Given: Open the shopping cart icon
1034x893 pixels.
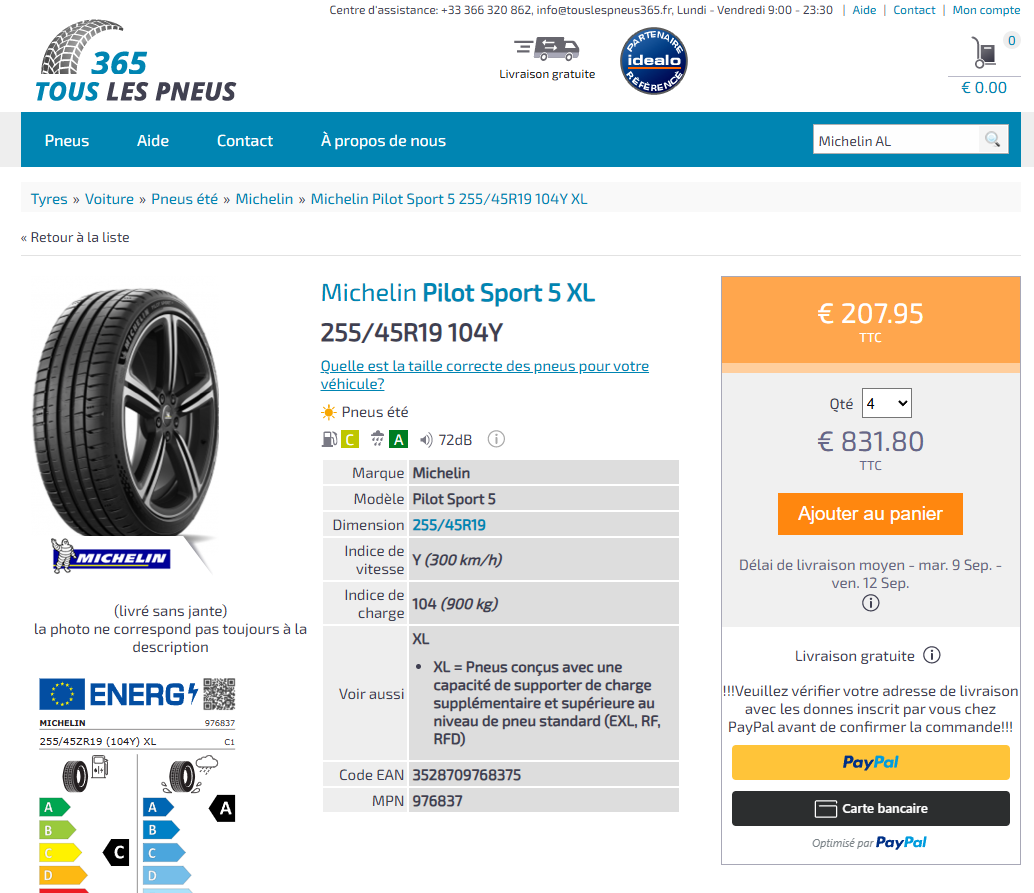Looking at the screenshot, I should [x=984, y=52].
